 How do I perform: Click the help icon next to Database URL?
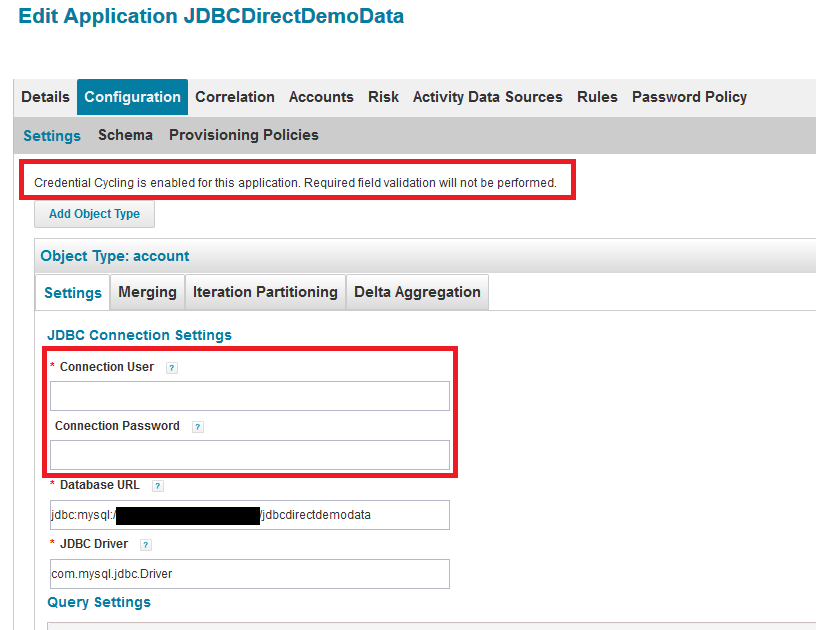pos(158,486)
